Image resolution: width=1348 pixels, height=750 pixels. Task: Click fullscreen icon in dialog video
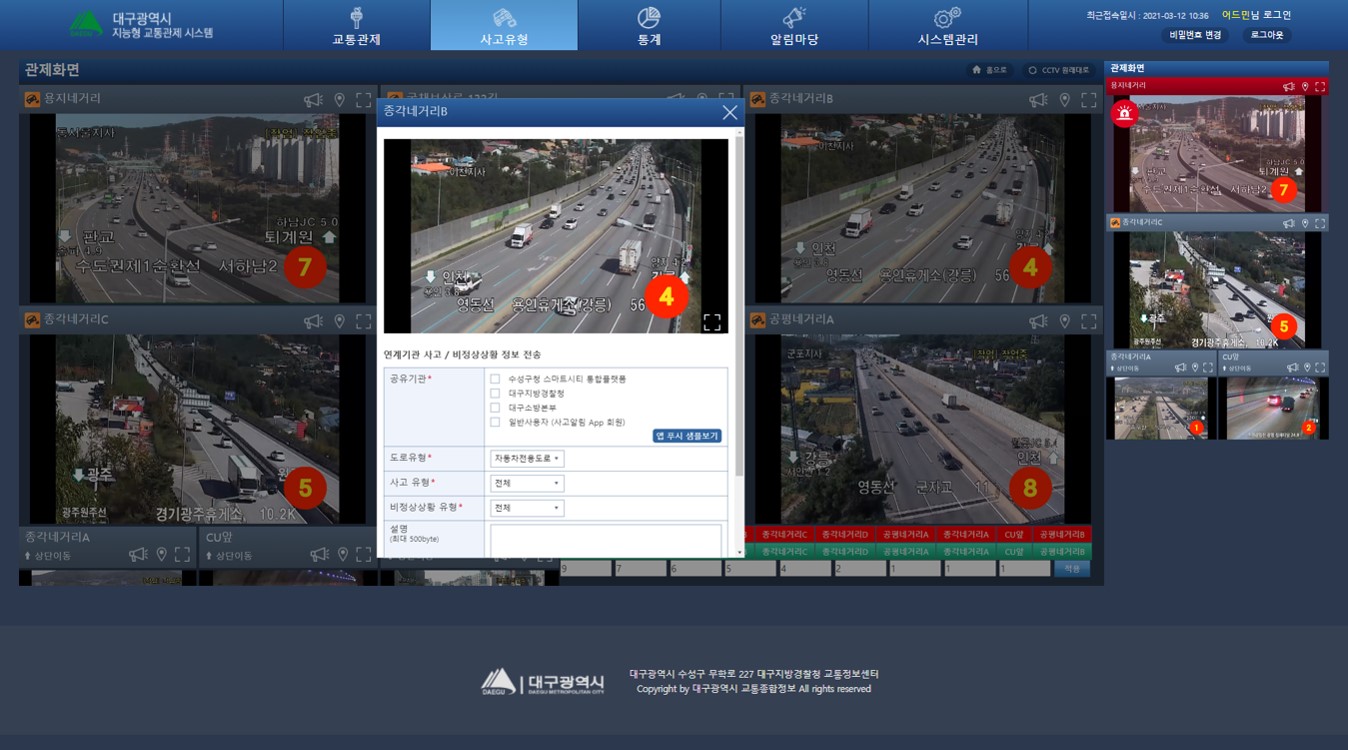pyautogui.click(x=711, y=322)
